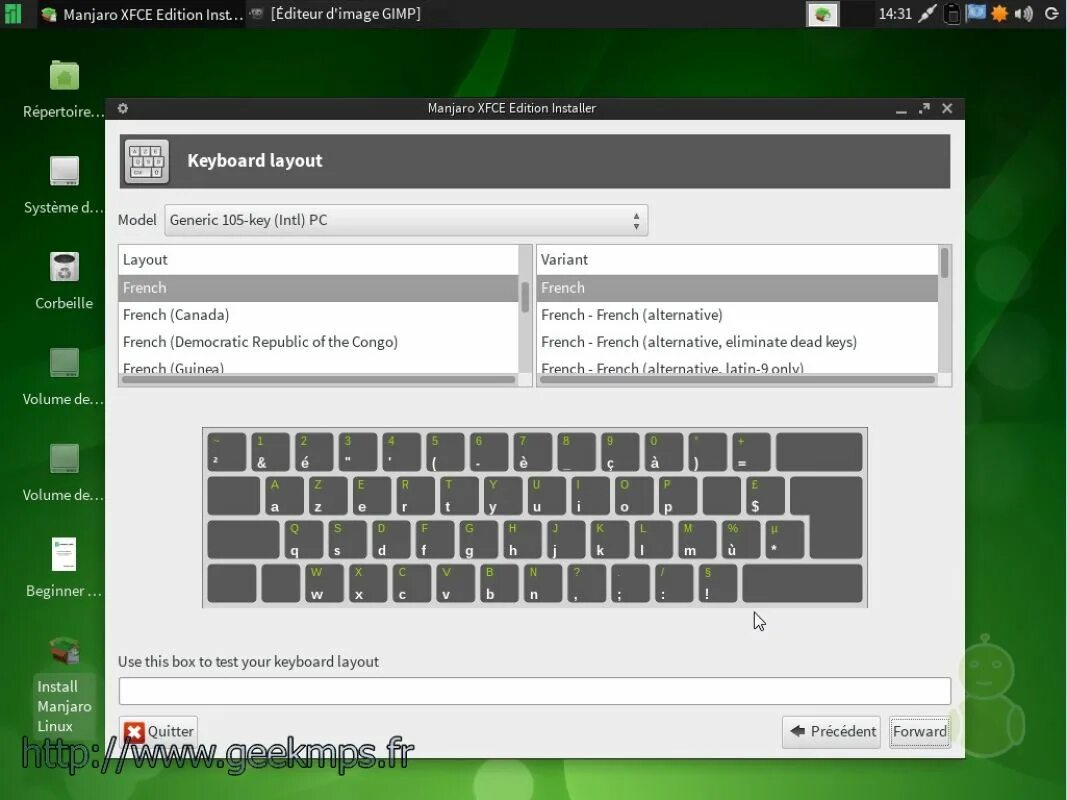
Task: Click the Keyboard layout header icon
Action: tap(147, 161)
